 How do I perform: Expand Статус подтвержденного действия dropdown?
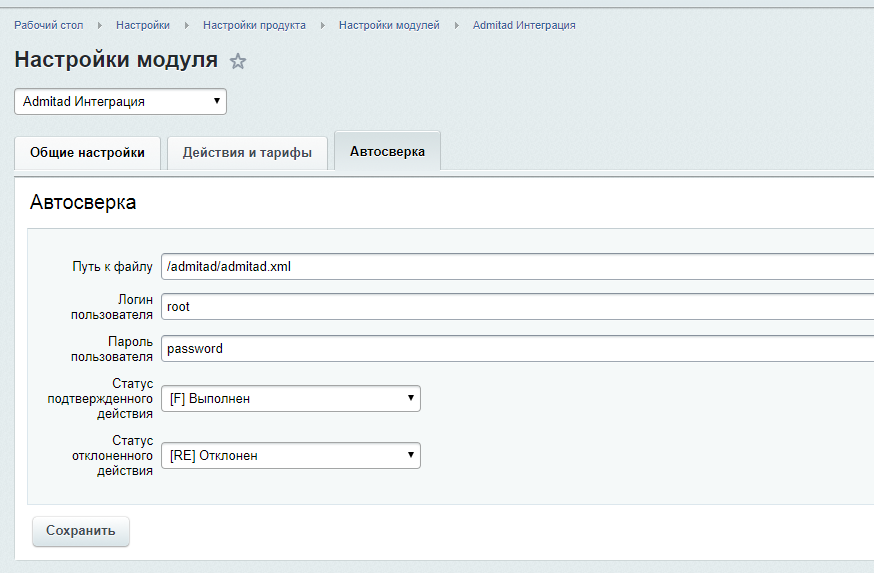point(290,399)
